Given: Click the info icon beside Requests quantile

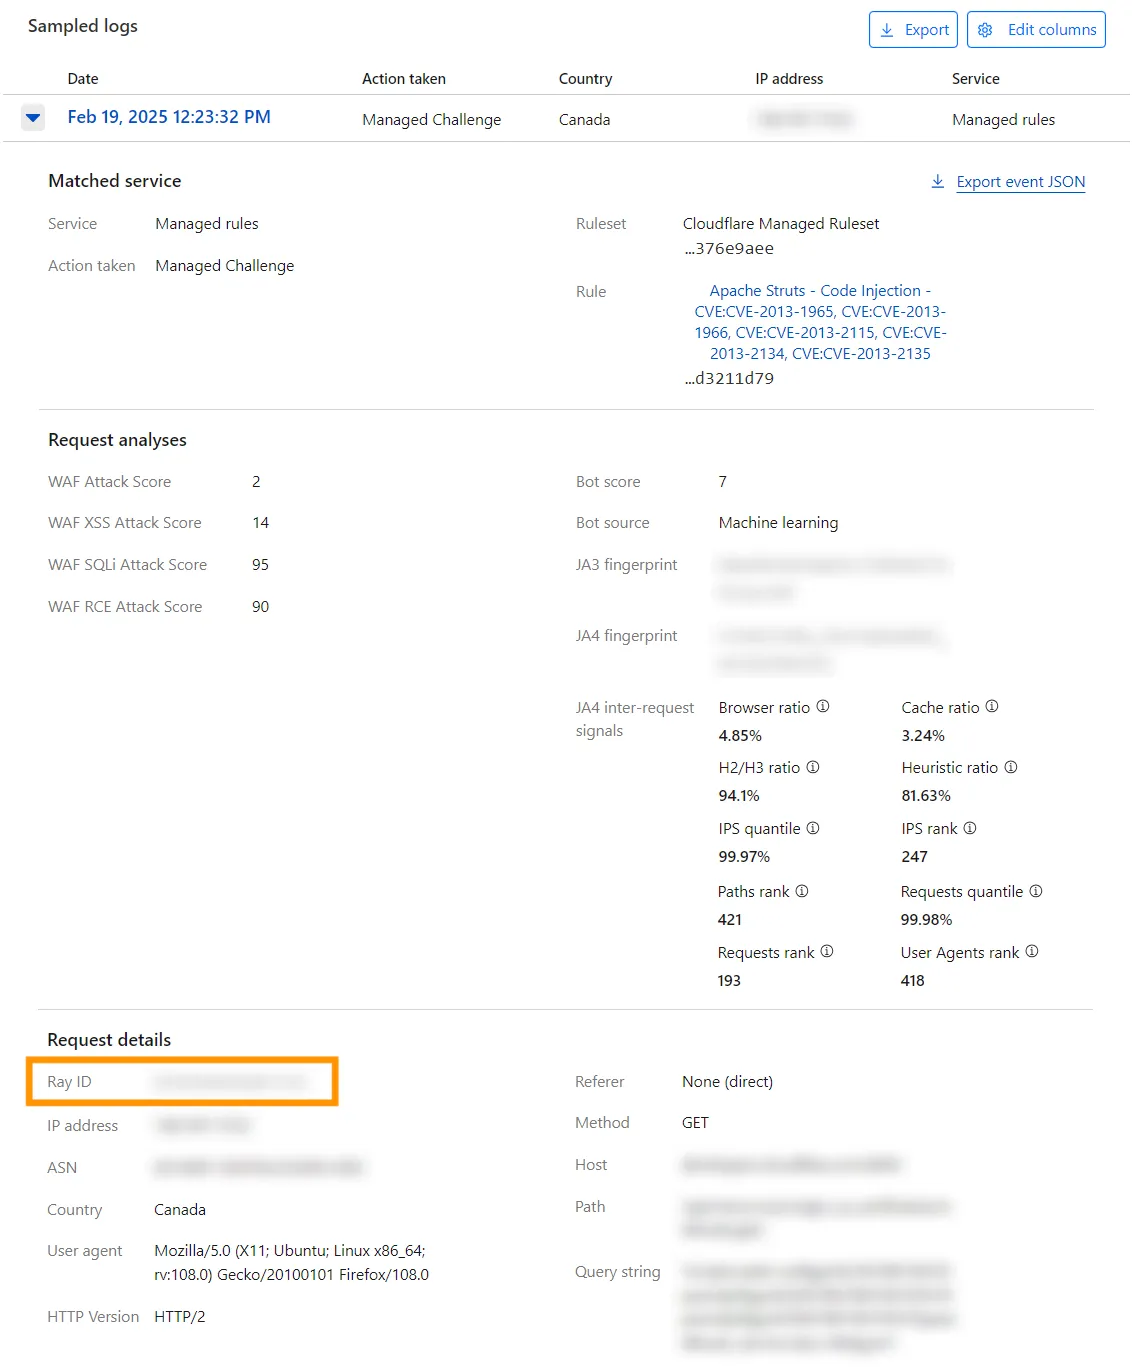Looking at the screenshot, I should (x=1036, y=890).
